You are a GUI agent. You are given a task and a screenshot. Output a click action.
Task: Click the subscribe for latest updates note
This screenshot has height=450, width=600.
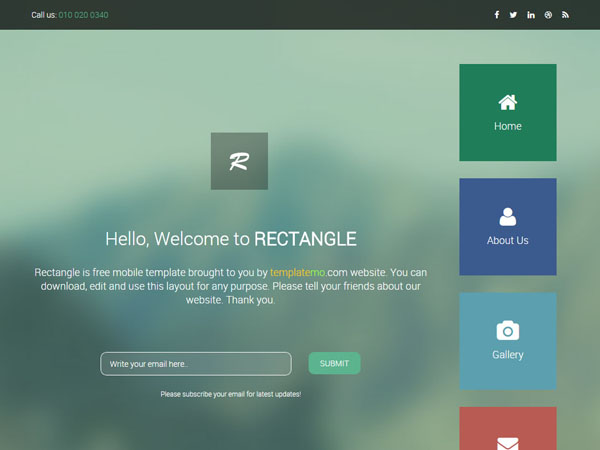(231, 394)
